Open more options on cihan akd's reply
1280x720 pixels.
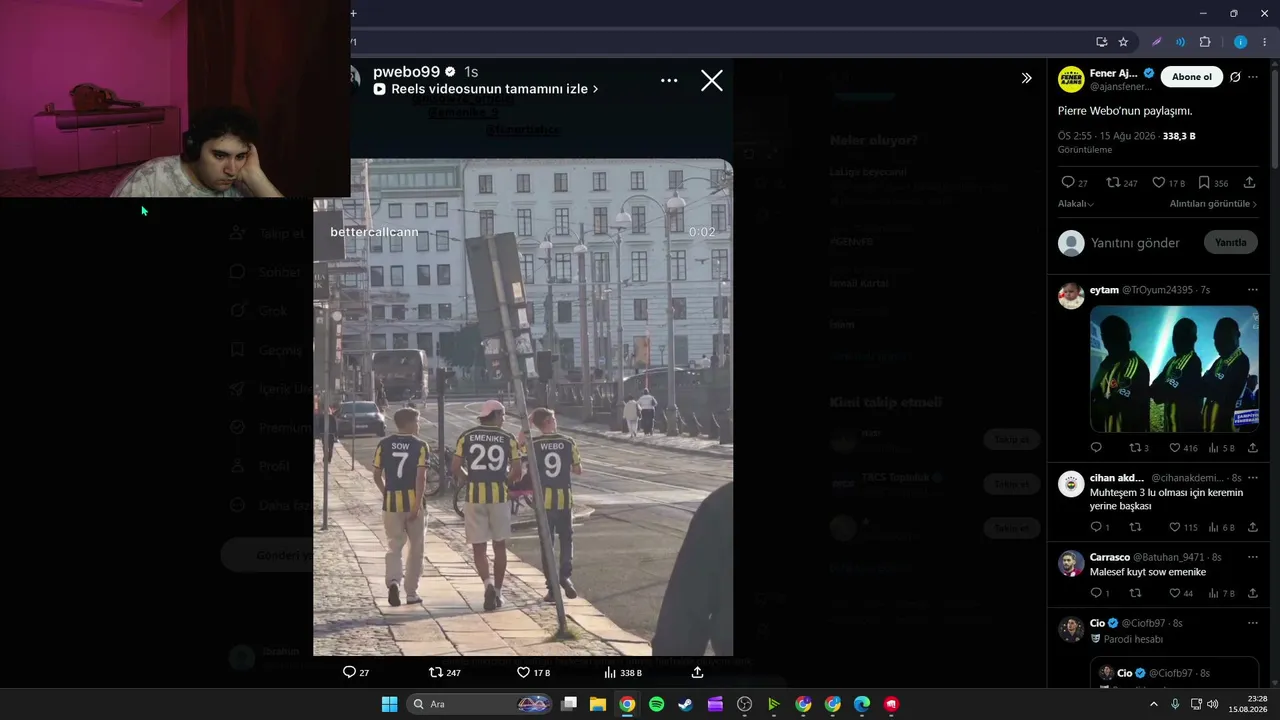[x=1253, y=478]
